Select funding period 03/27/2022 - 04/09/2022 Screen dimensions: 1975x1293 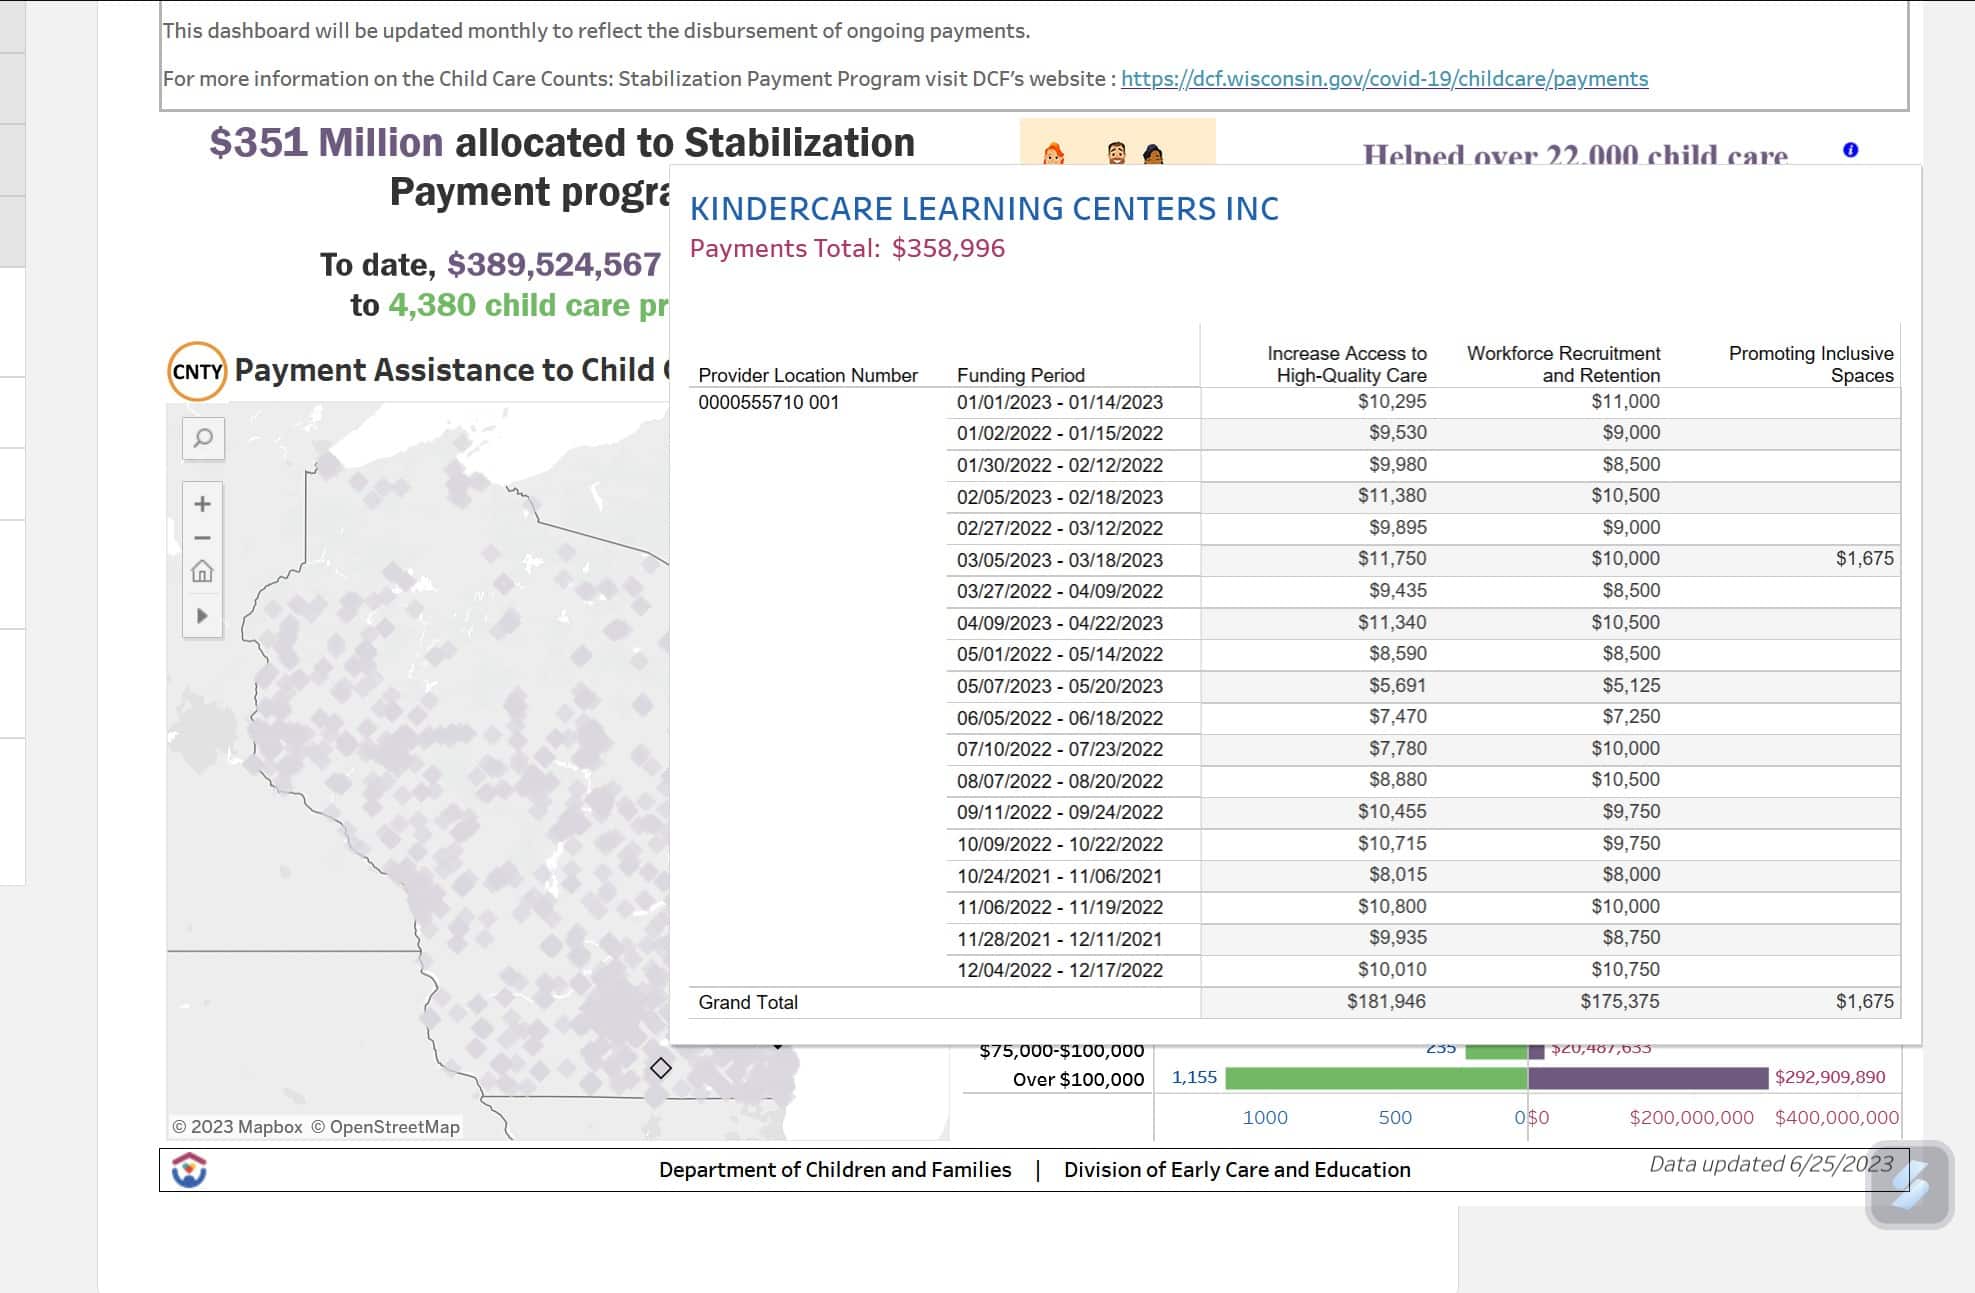[x=1059, y=591]
